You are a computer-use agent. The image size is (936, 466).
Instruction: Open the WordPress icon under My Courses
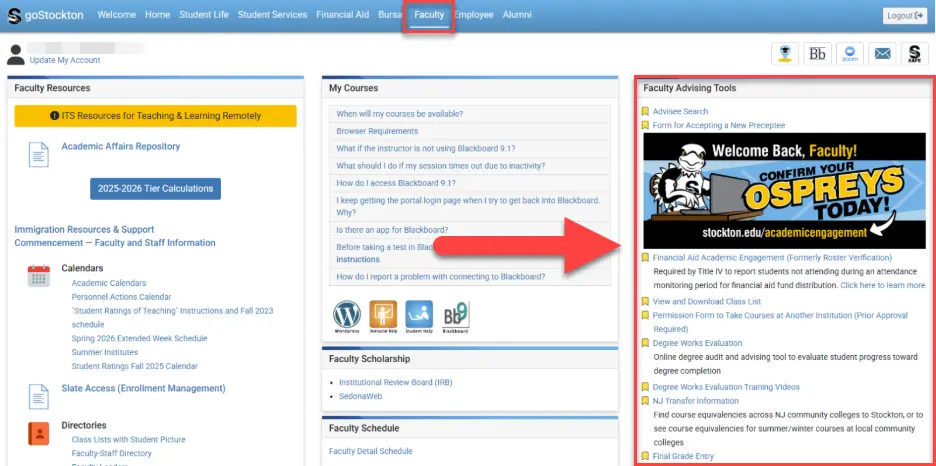tap(348, 314)
